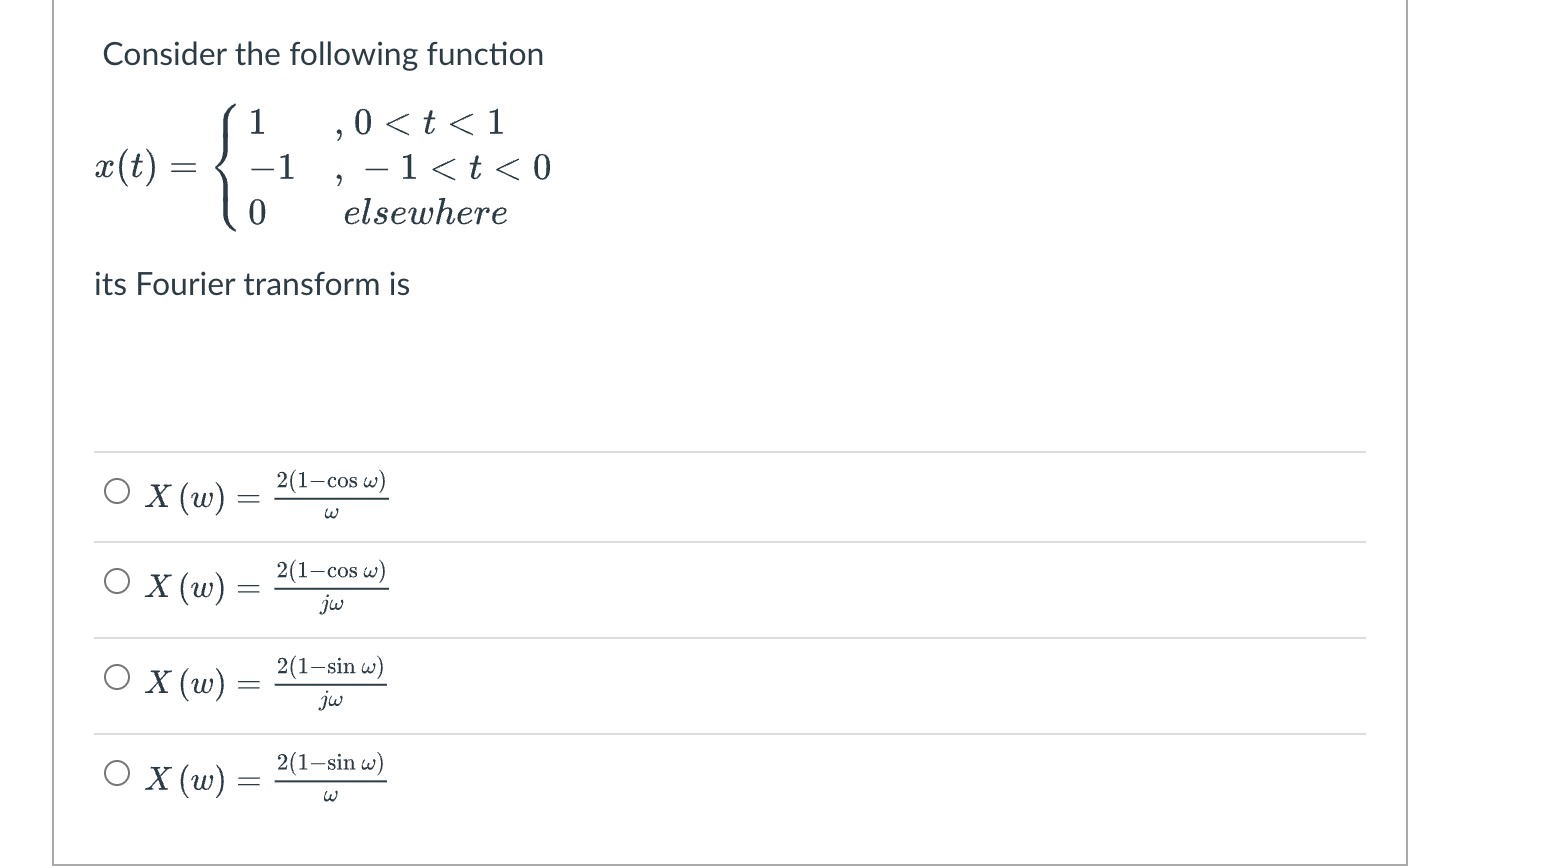Click the formula 2(1−cos ω)/ω

(330, 494)
